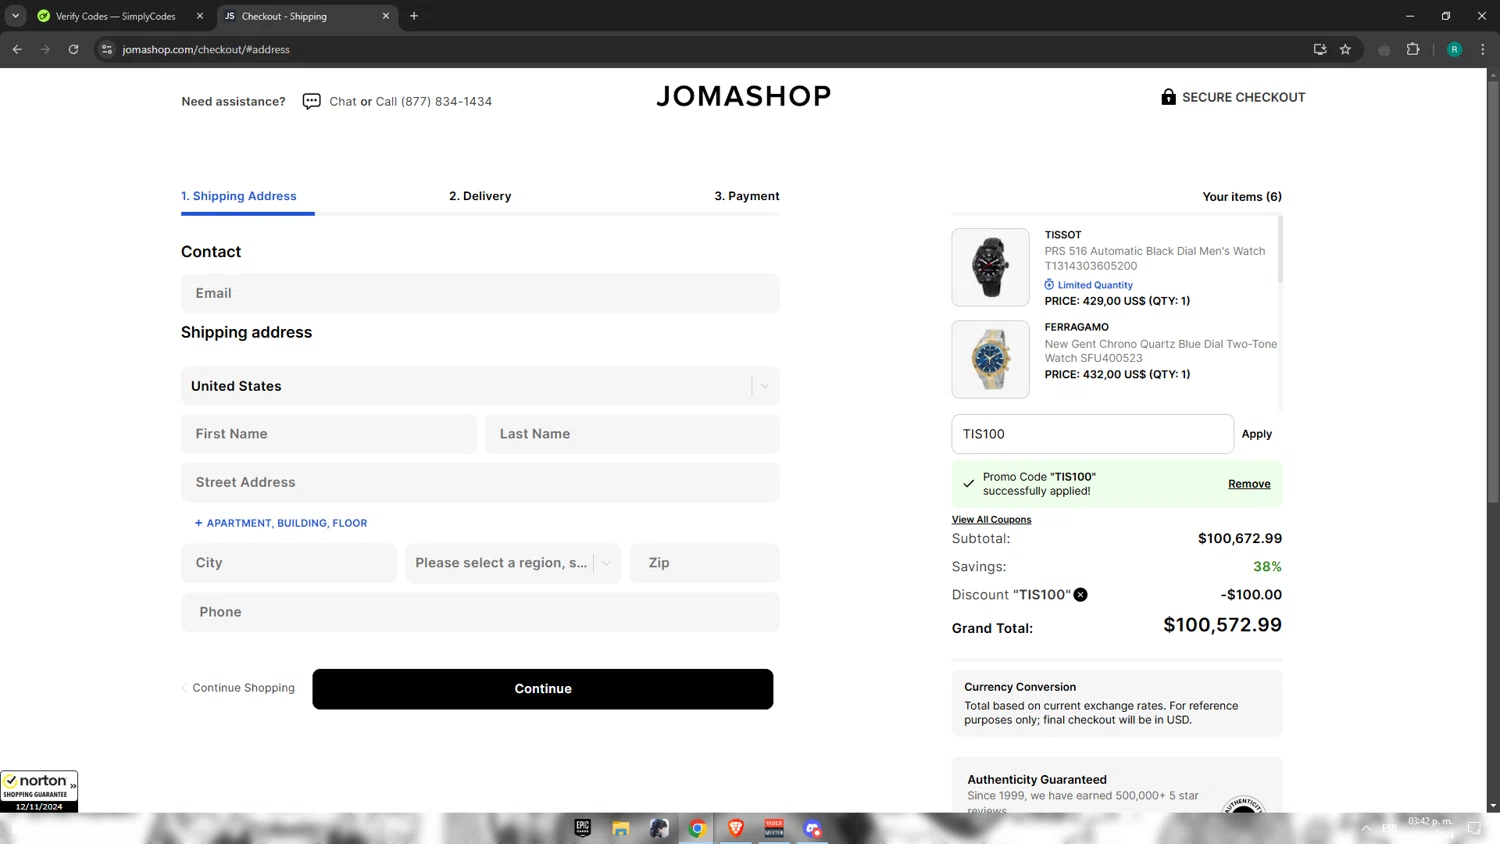Click the Limited Quantity clock icon
The height and width of the screenshot is (844, 1500).
[1049, 285]
